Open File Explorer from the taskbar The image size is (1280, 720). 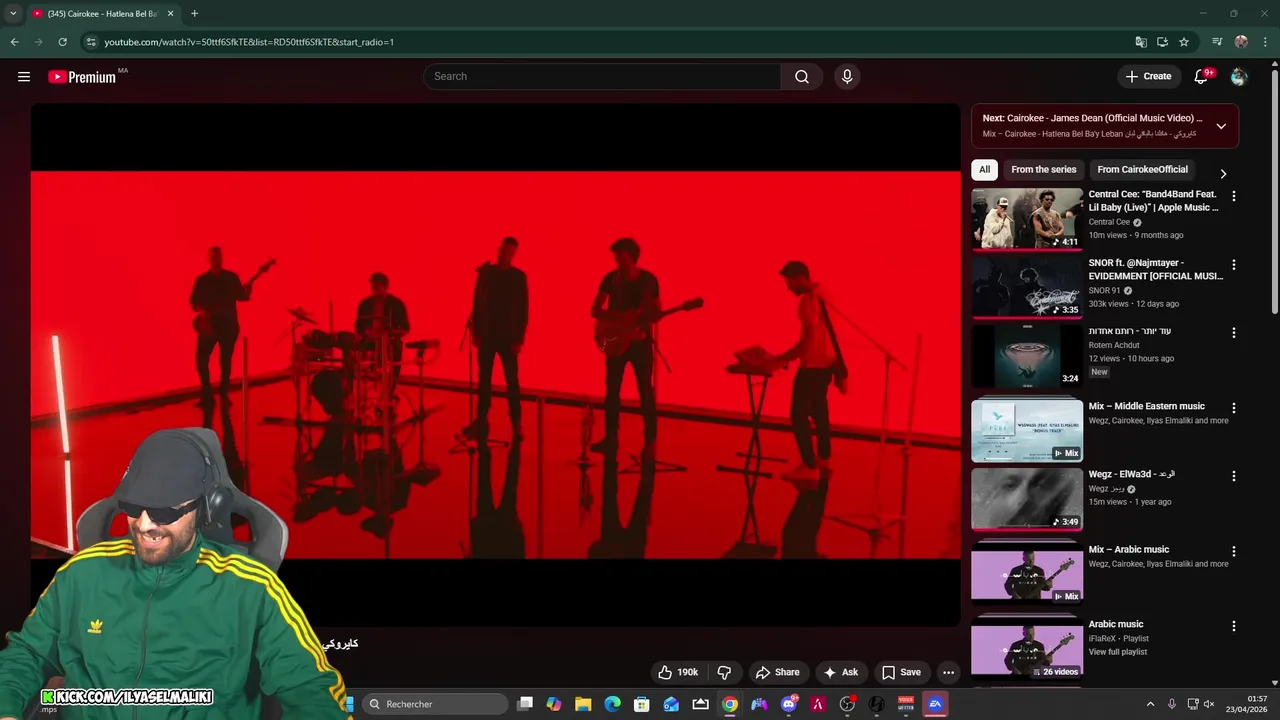tap(583, 704)
